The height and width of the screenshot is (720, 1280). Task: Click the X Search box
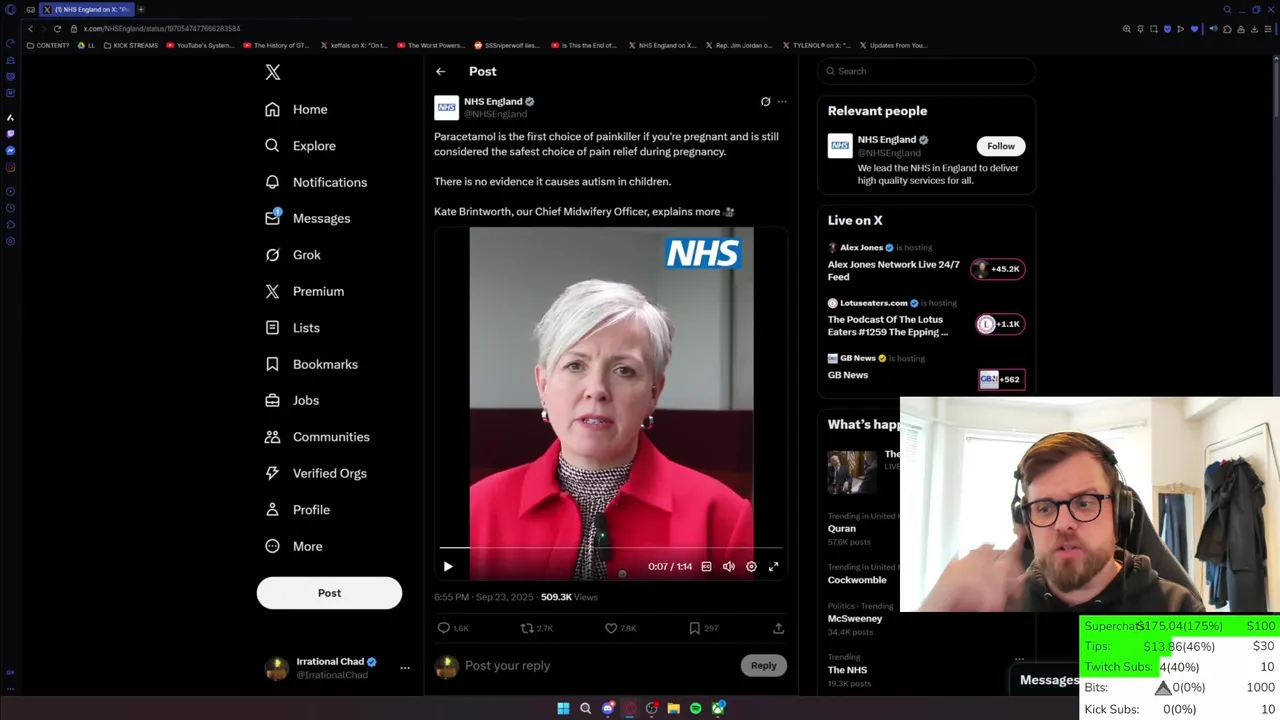(x=926, y=71)
